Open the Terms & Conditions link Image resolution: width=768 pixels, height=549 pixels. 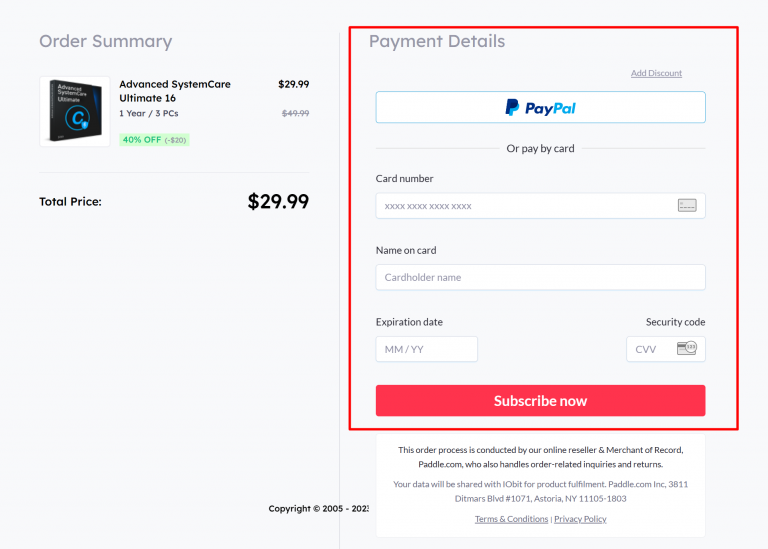point(511,519)
